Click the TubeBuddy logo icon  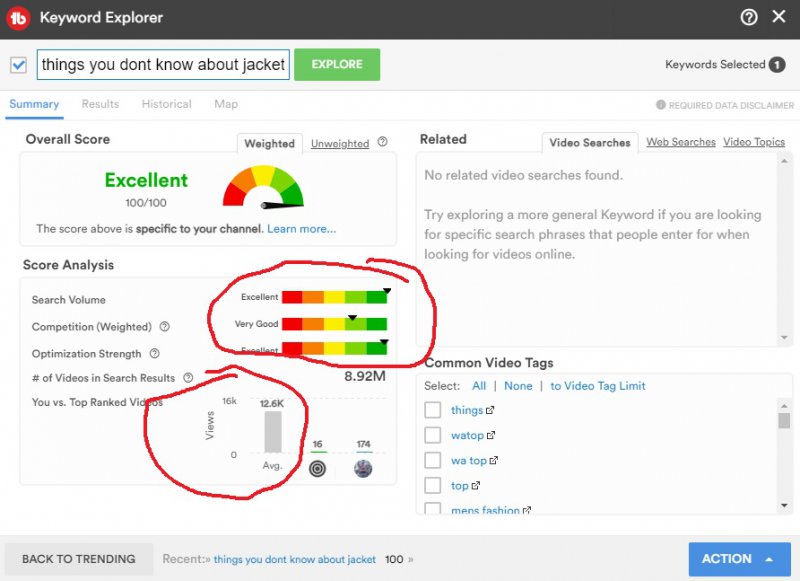tap(19, 18)
